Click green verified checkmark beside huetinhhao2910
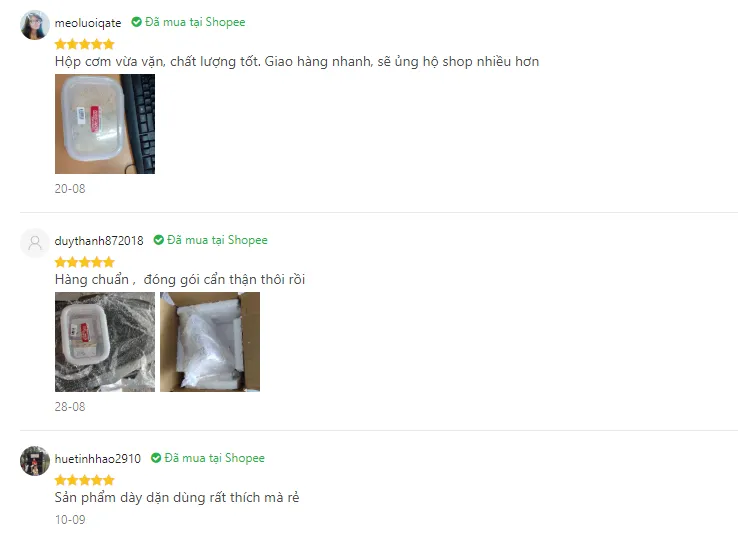 pos(156,458)
